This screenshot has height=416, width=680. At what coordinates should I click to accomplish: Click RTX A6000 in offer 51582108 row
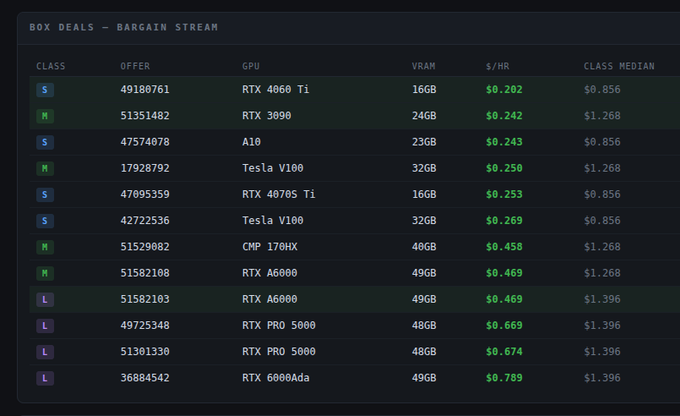[x=269, y=273]
